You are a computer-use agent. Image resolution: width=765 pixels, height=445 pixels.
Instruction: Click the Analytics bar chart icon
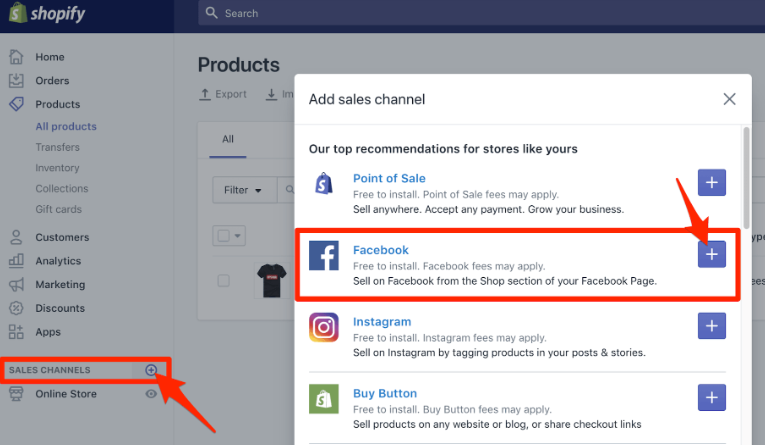click(x=16, y=261)
